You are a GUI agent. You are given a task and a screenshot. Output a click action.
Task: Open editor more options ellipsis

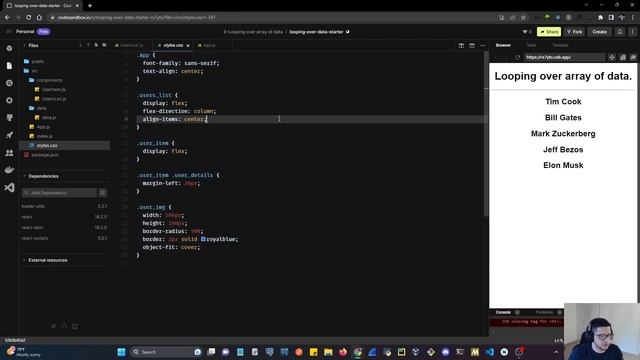point(482,46)
